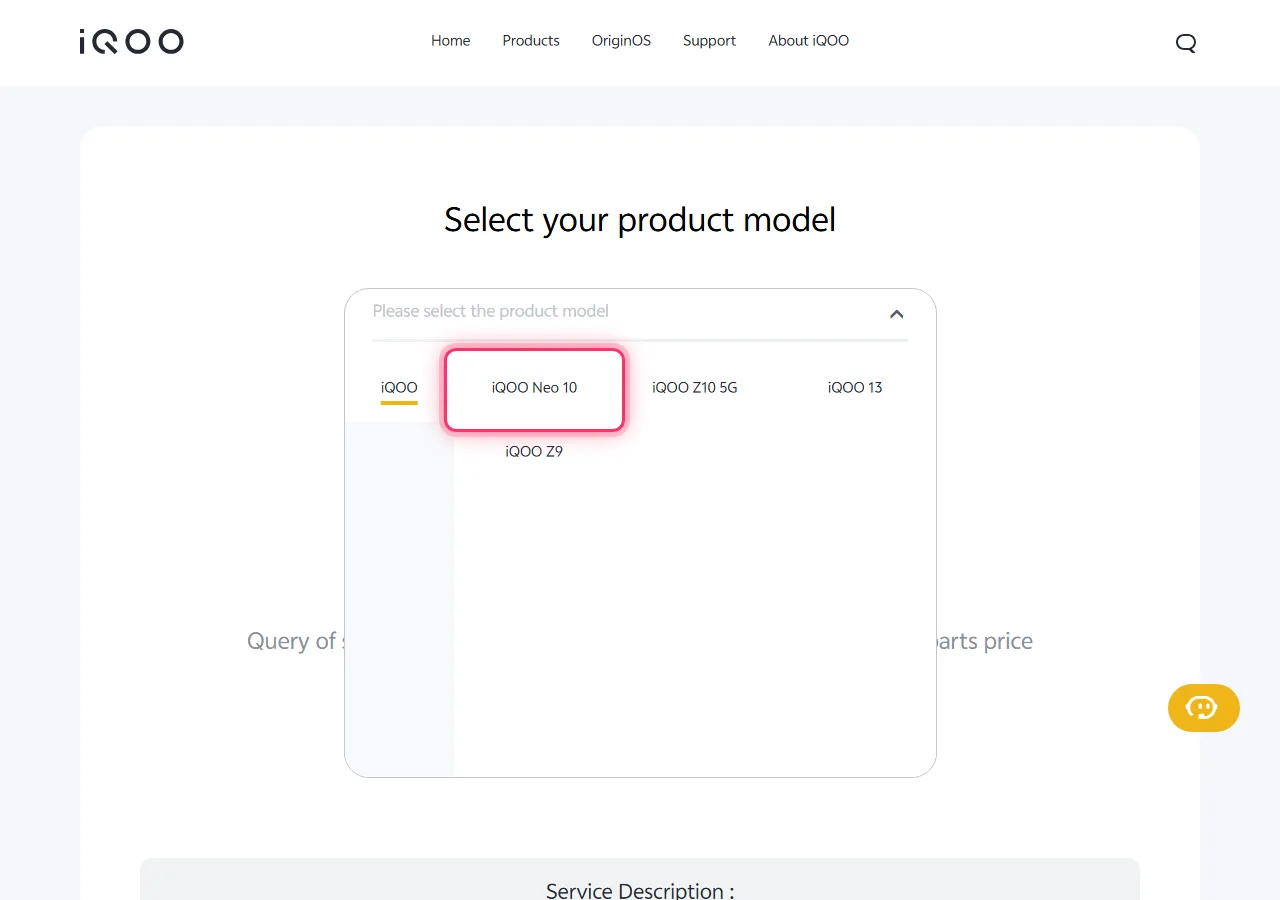The height and width of the screenshot is (900, 1280).
Task: Click the Service Description heading
Action: [x=640, y=890]
